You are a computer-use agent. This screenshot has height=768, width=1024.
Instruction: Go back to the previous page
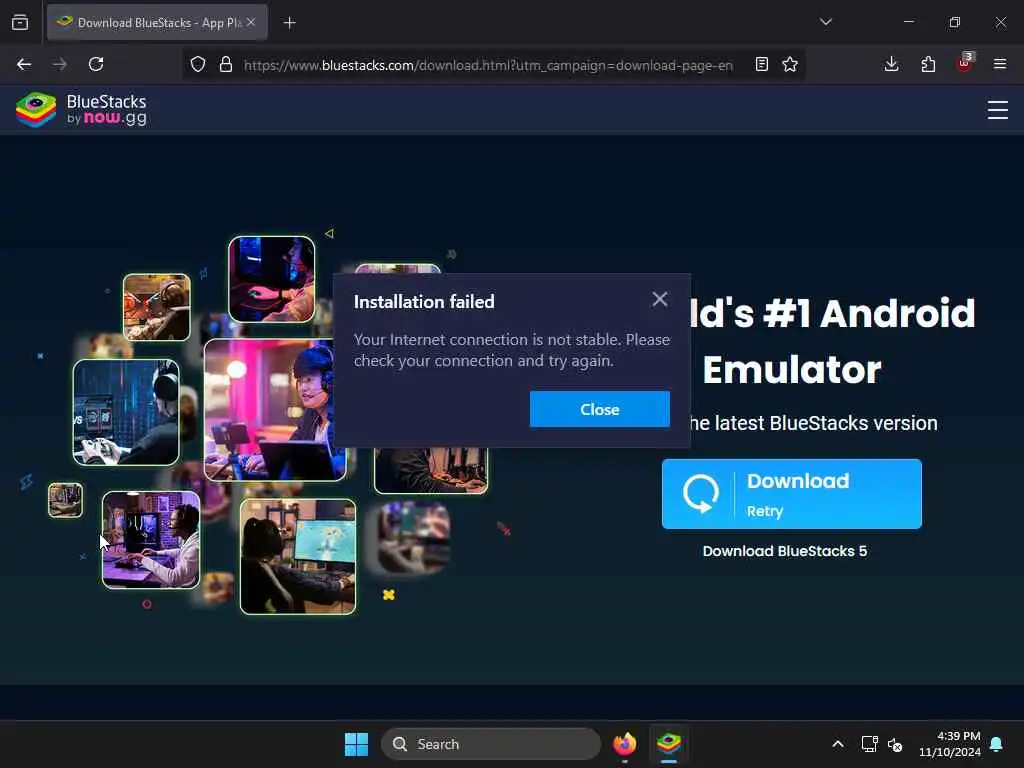coord(24,64)
